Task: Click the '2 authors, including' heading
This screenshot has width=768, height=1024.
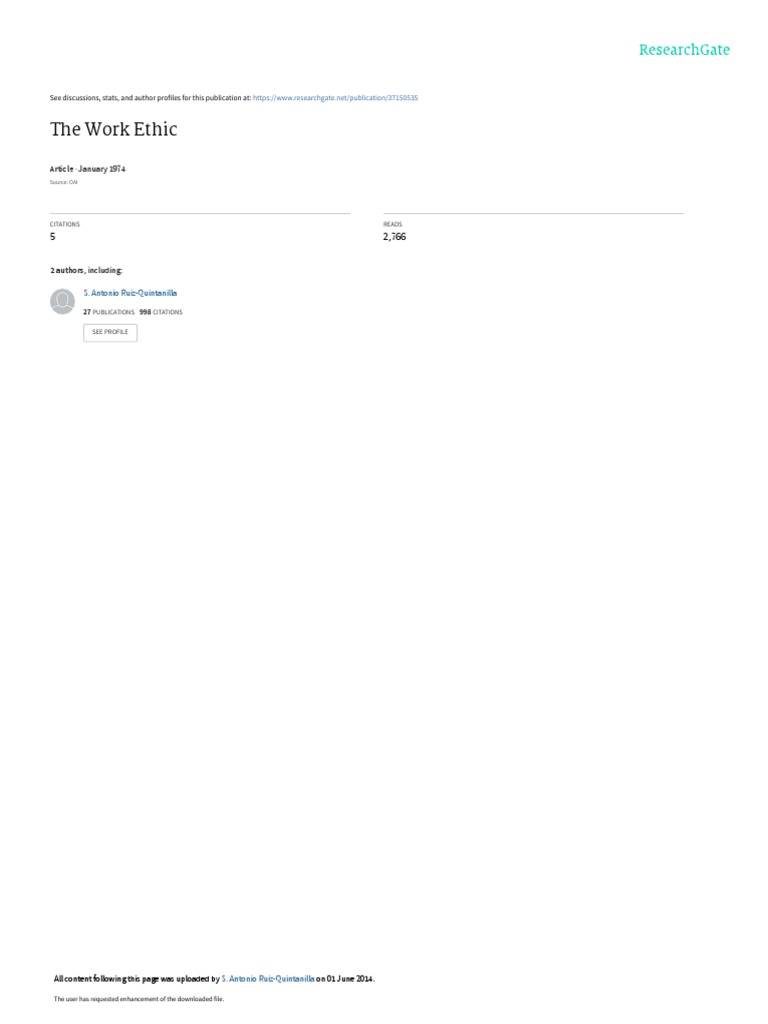Action: coord(86,270)
